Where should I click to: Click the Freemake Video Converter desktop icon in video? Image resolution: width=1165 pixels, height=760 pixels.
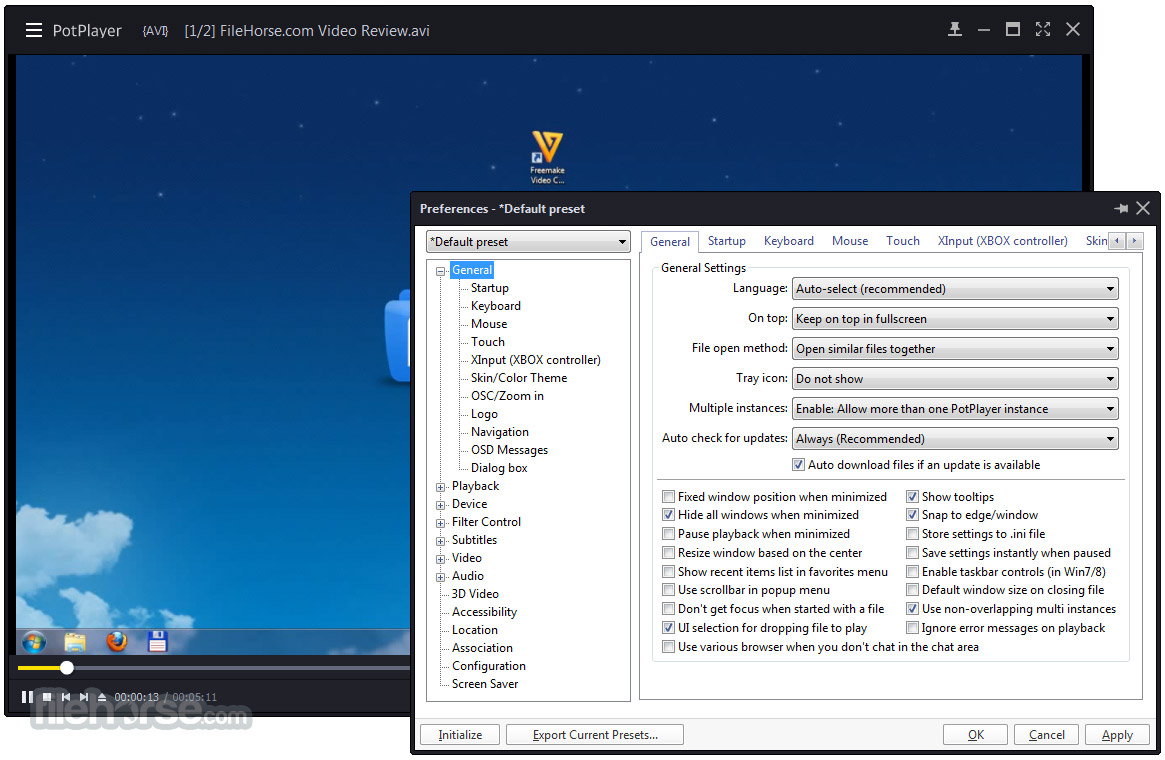pos(548,157)
